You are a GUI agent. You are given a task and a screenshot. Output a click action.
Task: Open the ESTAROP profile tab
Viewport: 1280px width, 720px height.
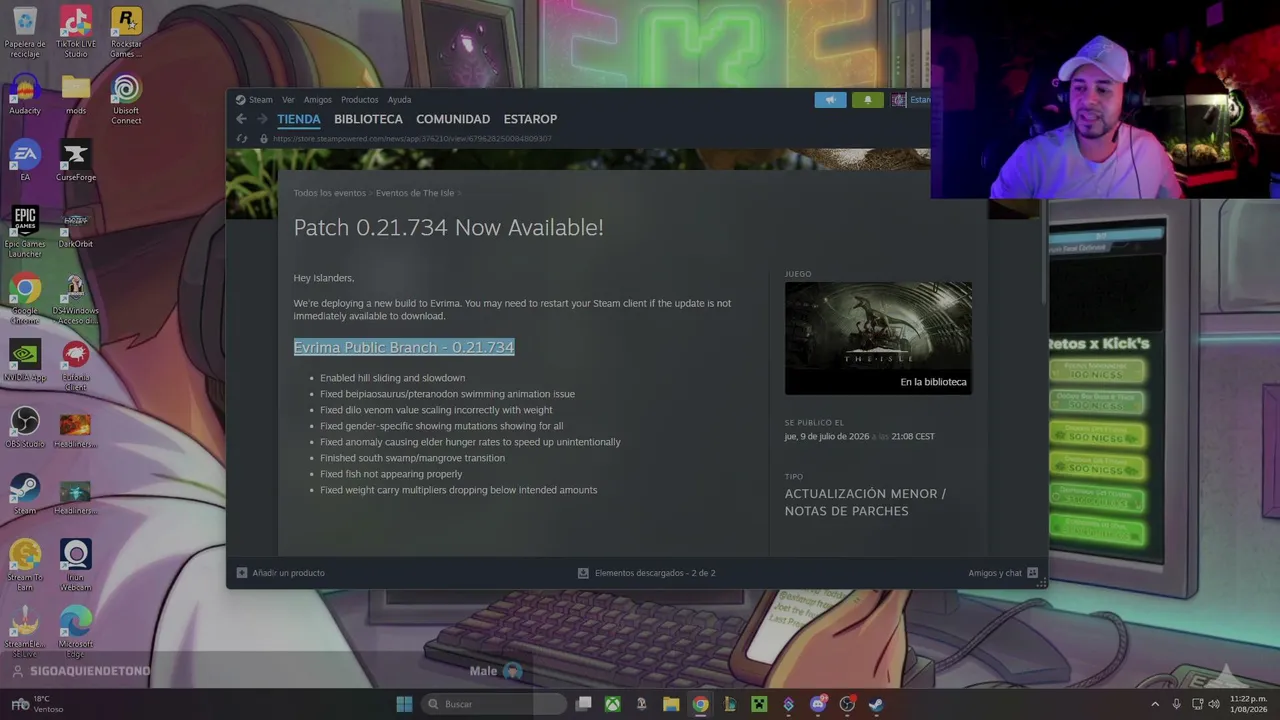pyautogui.click(x=530, y=119)
